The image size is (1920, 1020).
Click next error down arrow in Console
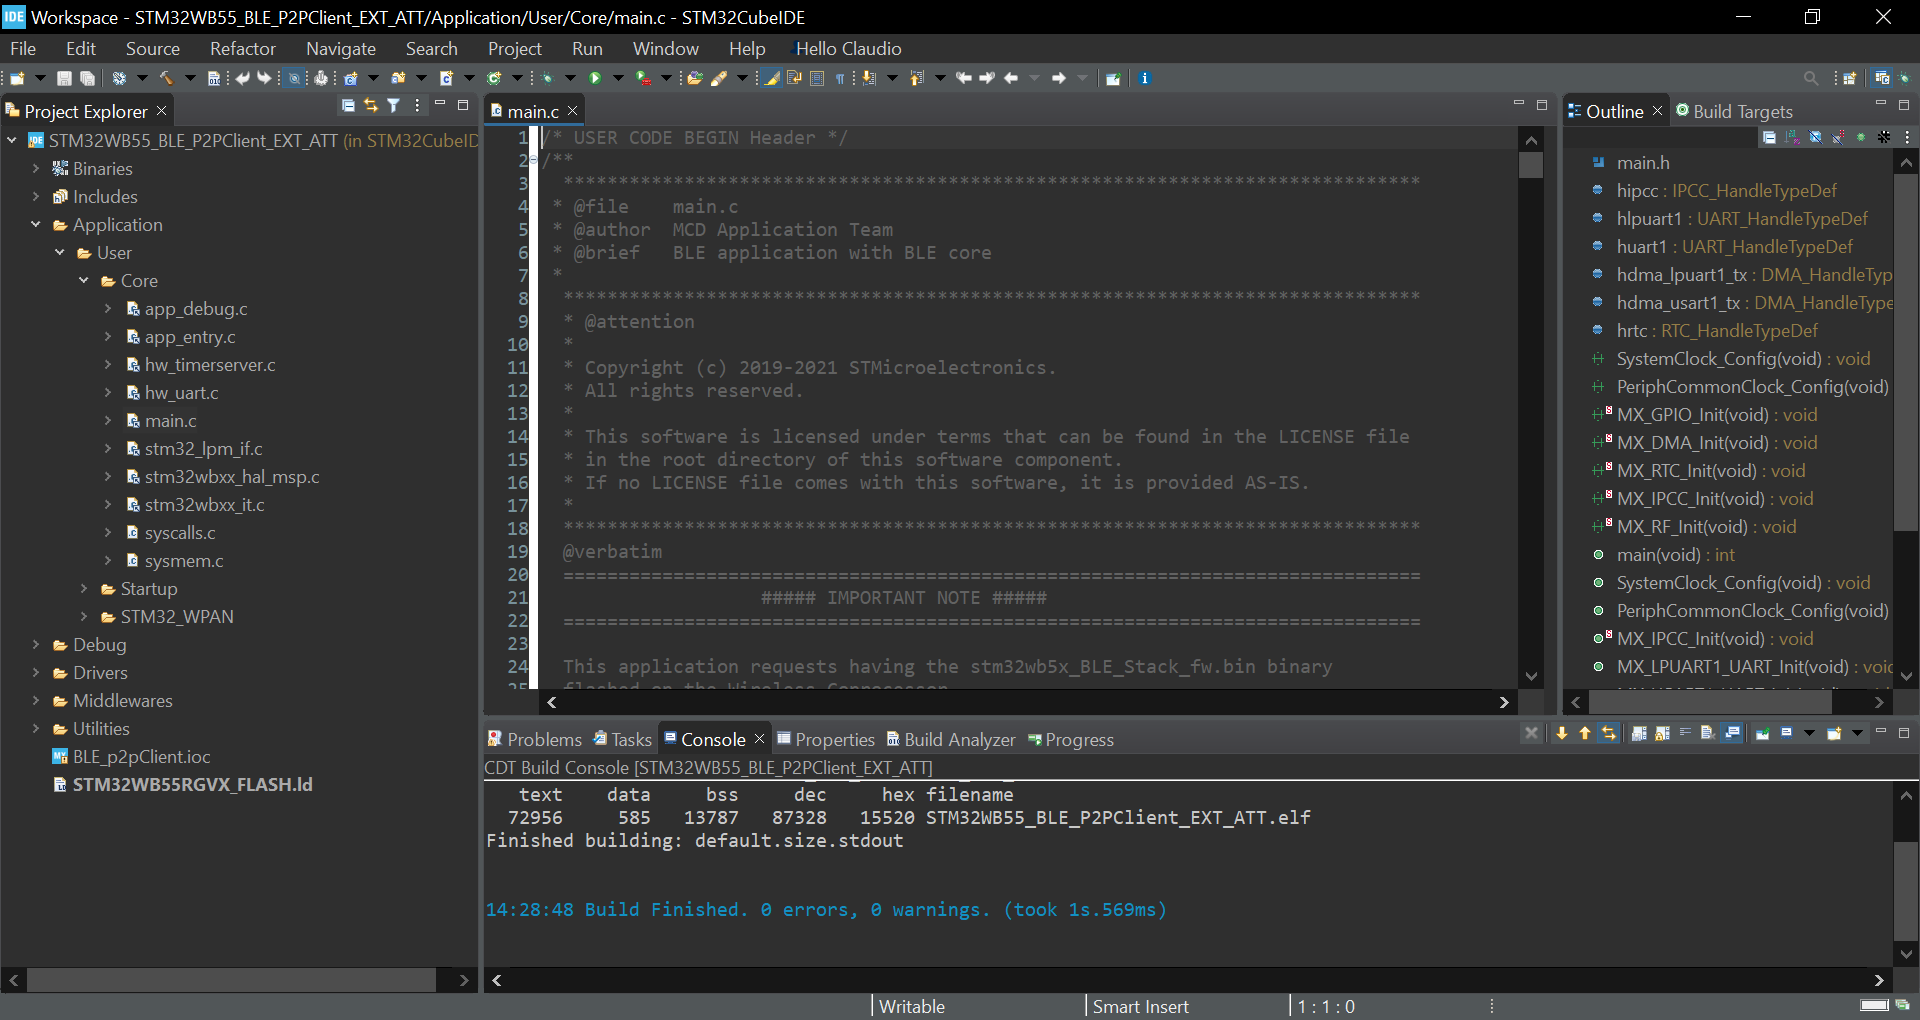tap(1562, 734)
